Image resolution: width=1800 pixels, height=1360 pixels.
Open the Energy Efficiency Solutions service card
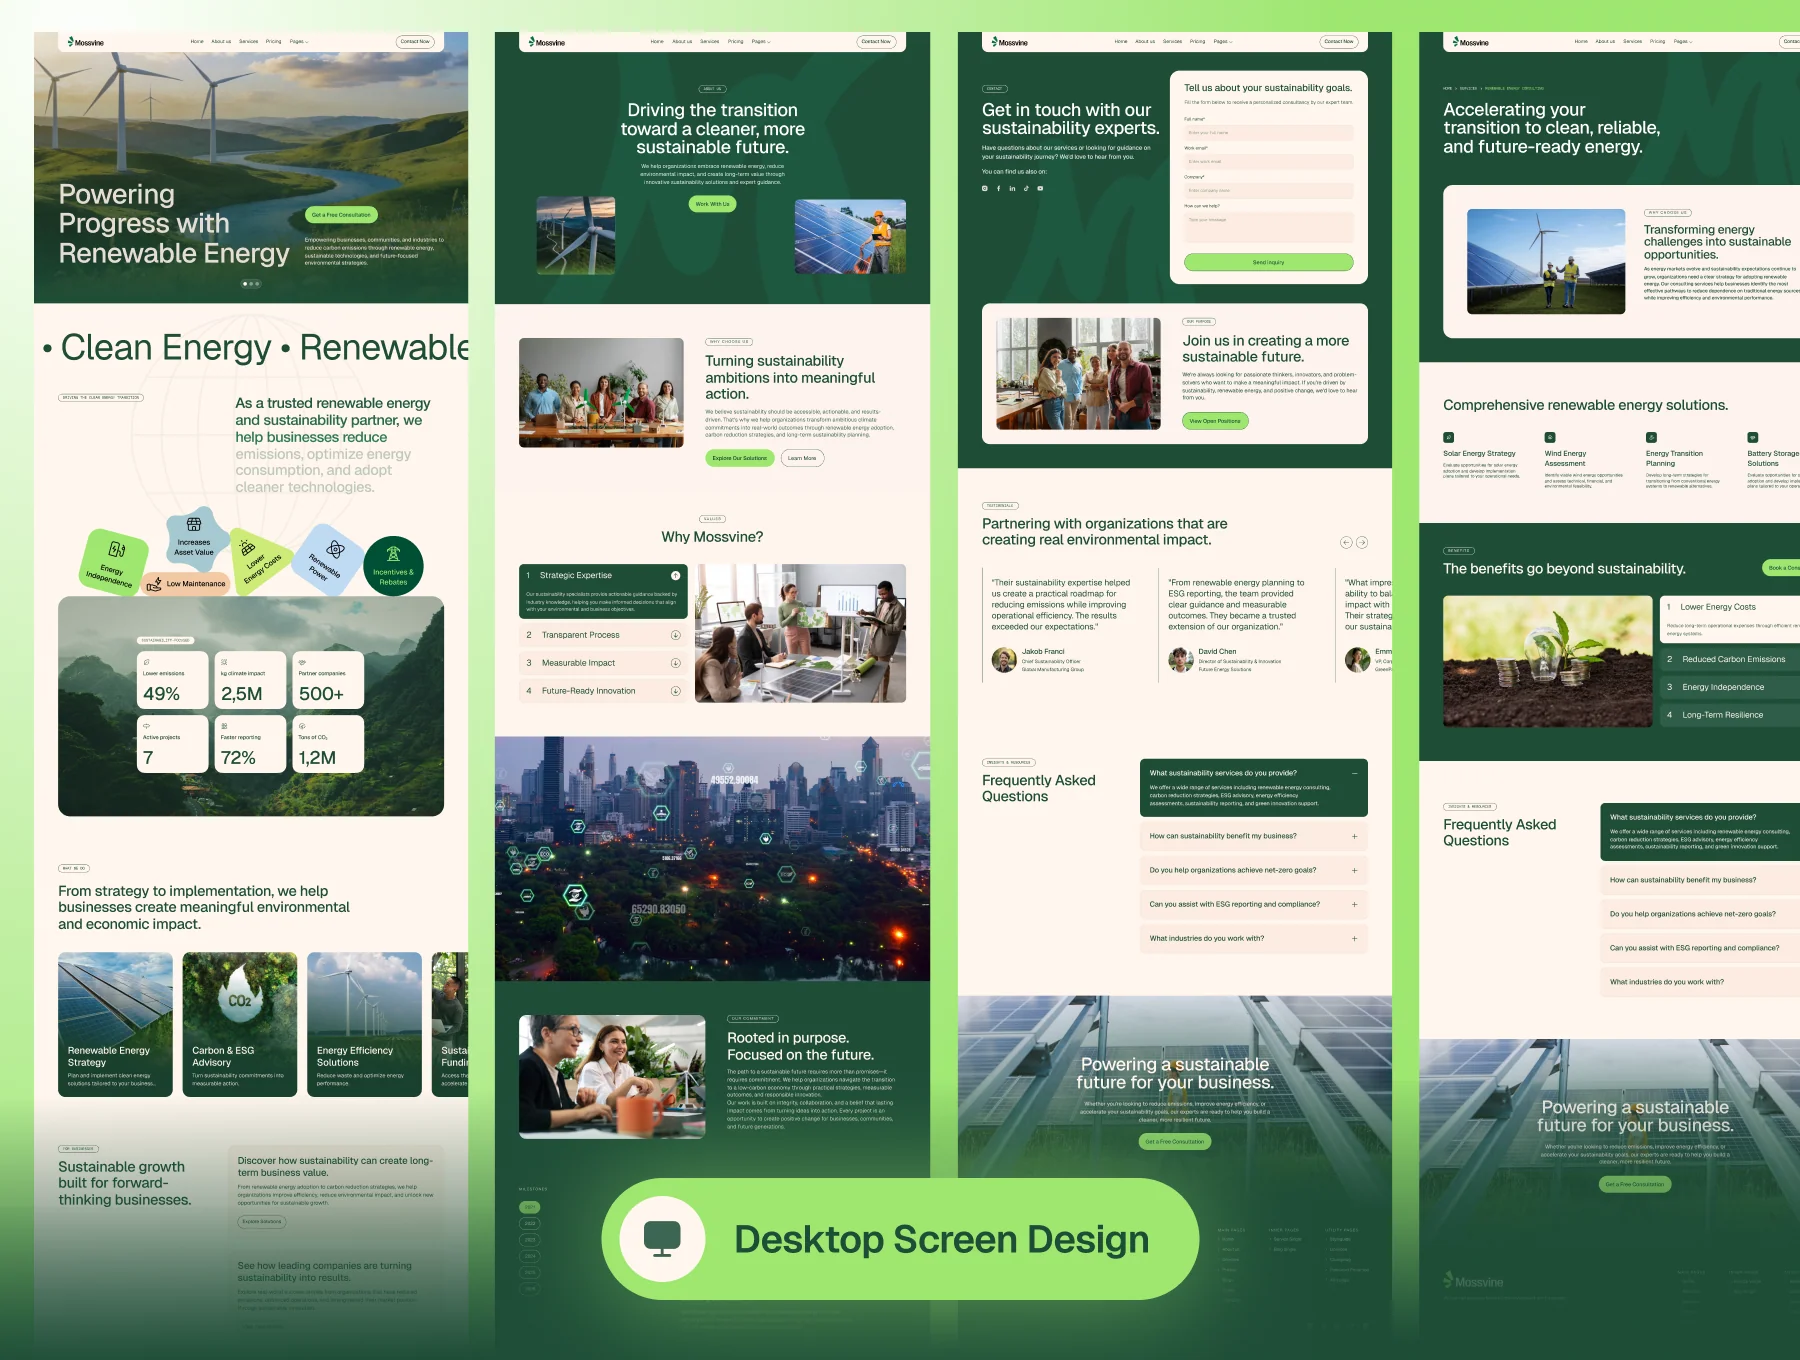pyautogui.click(x=364, y=1024)
